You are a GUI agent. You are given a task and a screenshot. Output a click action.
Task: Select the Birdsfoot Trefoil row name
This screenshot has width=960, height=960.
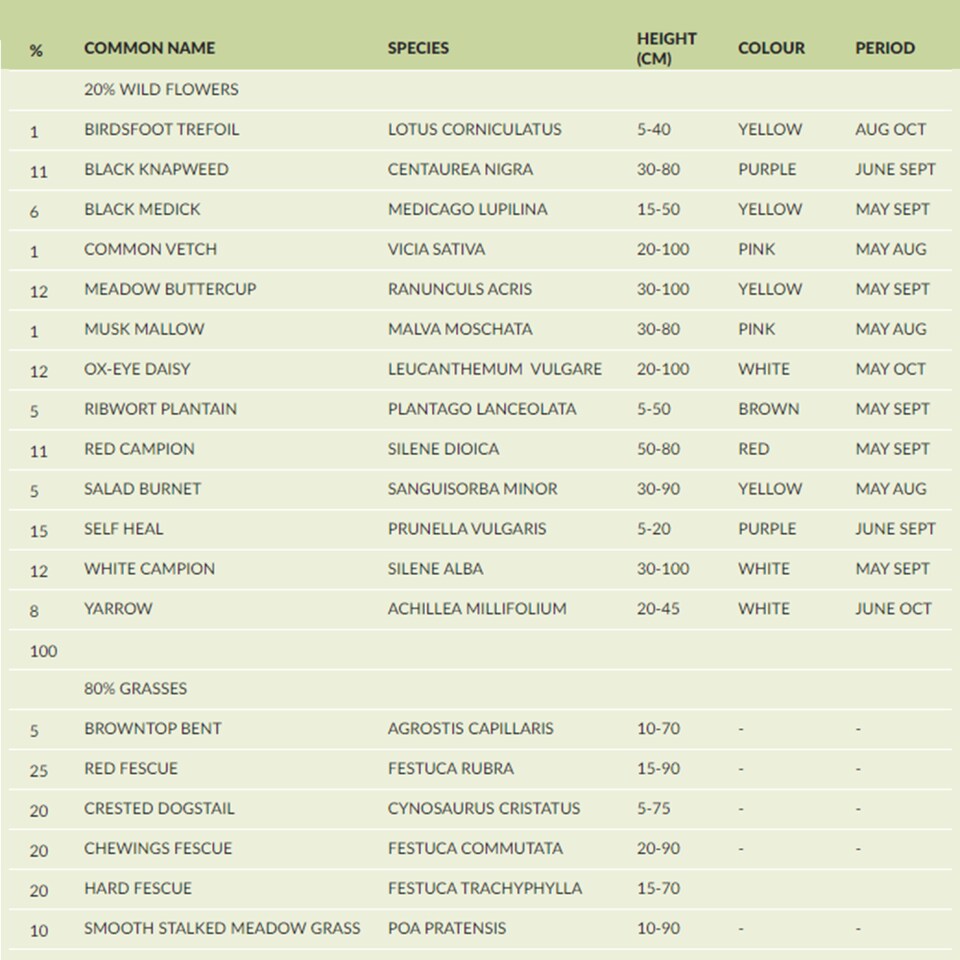162,129
